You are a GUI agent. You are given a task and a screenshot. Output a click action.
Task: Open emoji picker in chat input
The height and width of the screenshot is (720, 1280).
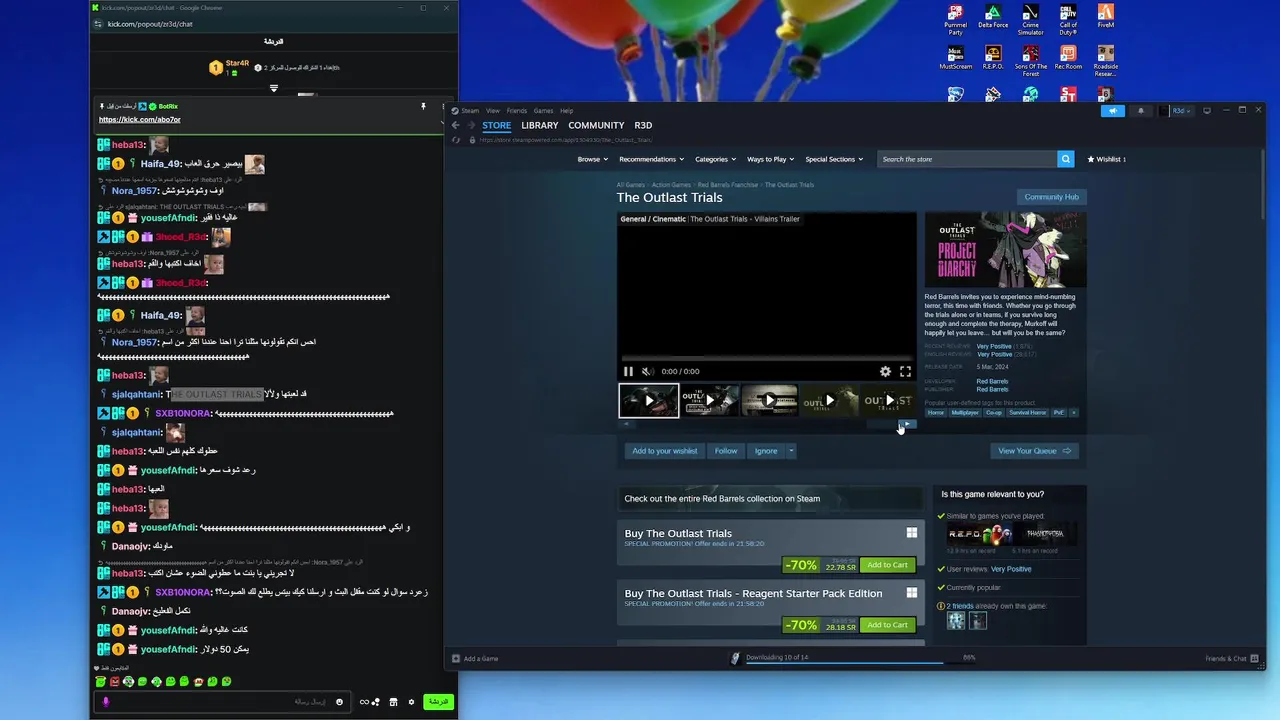pos(339,702)
